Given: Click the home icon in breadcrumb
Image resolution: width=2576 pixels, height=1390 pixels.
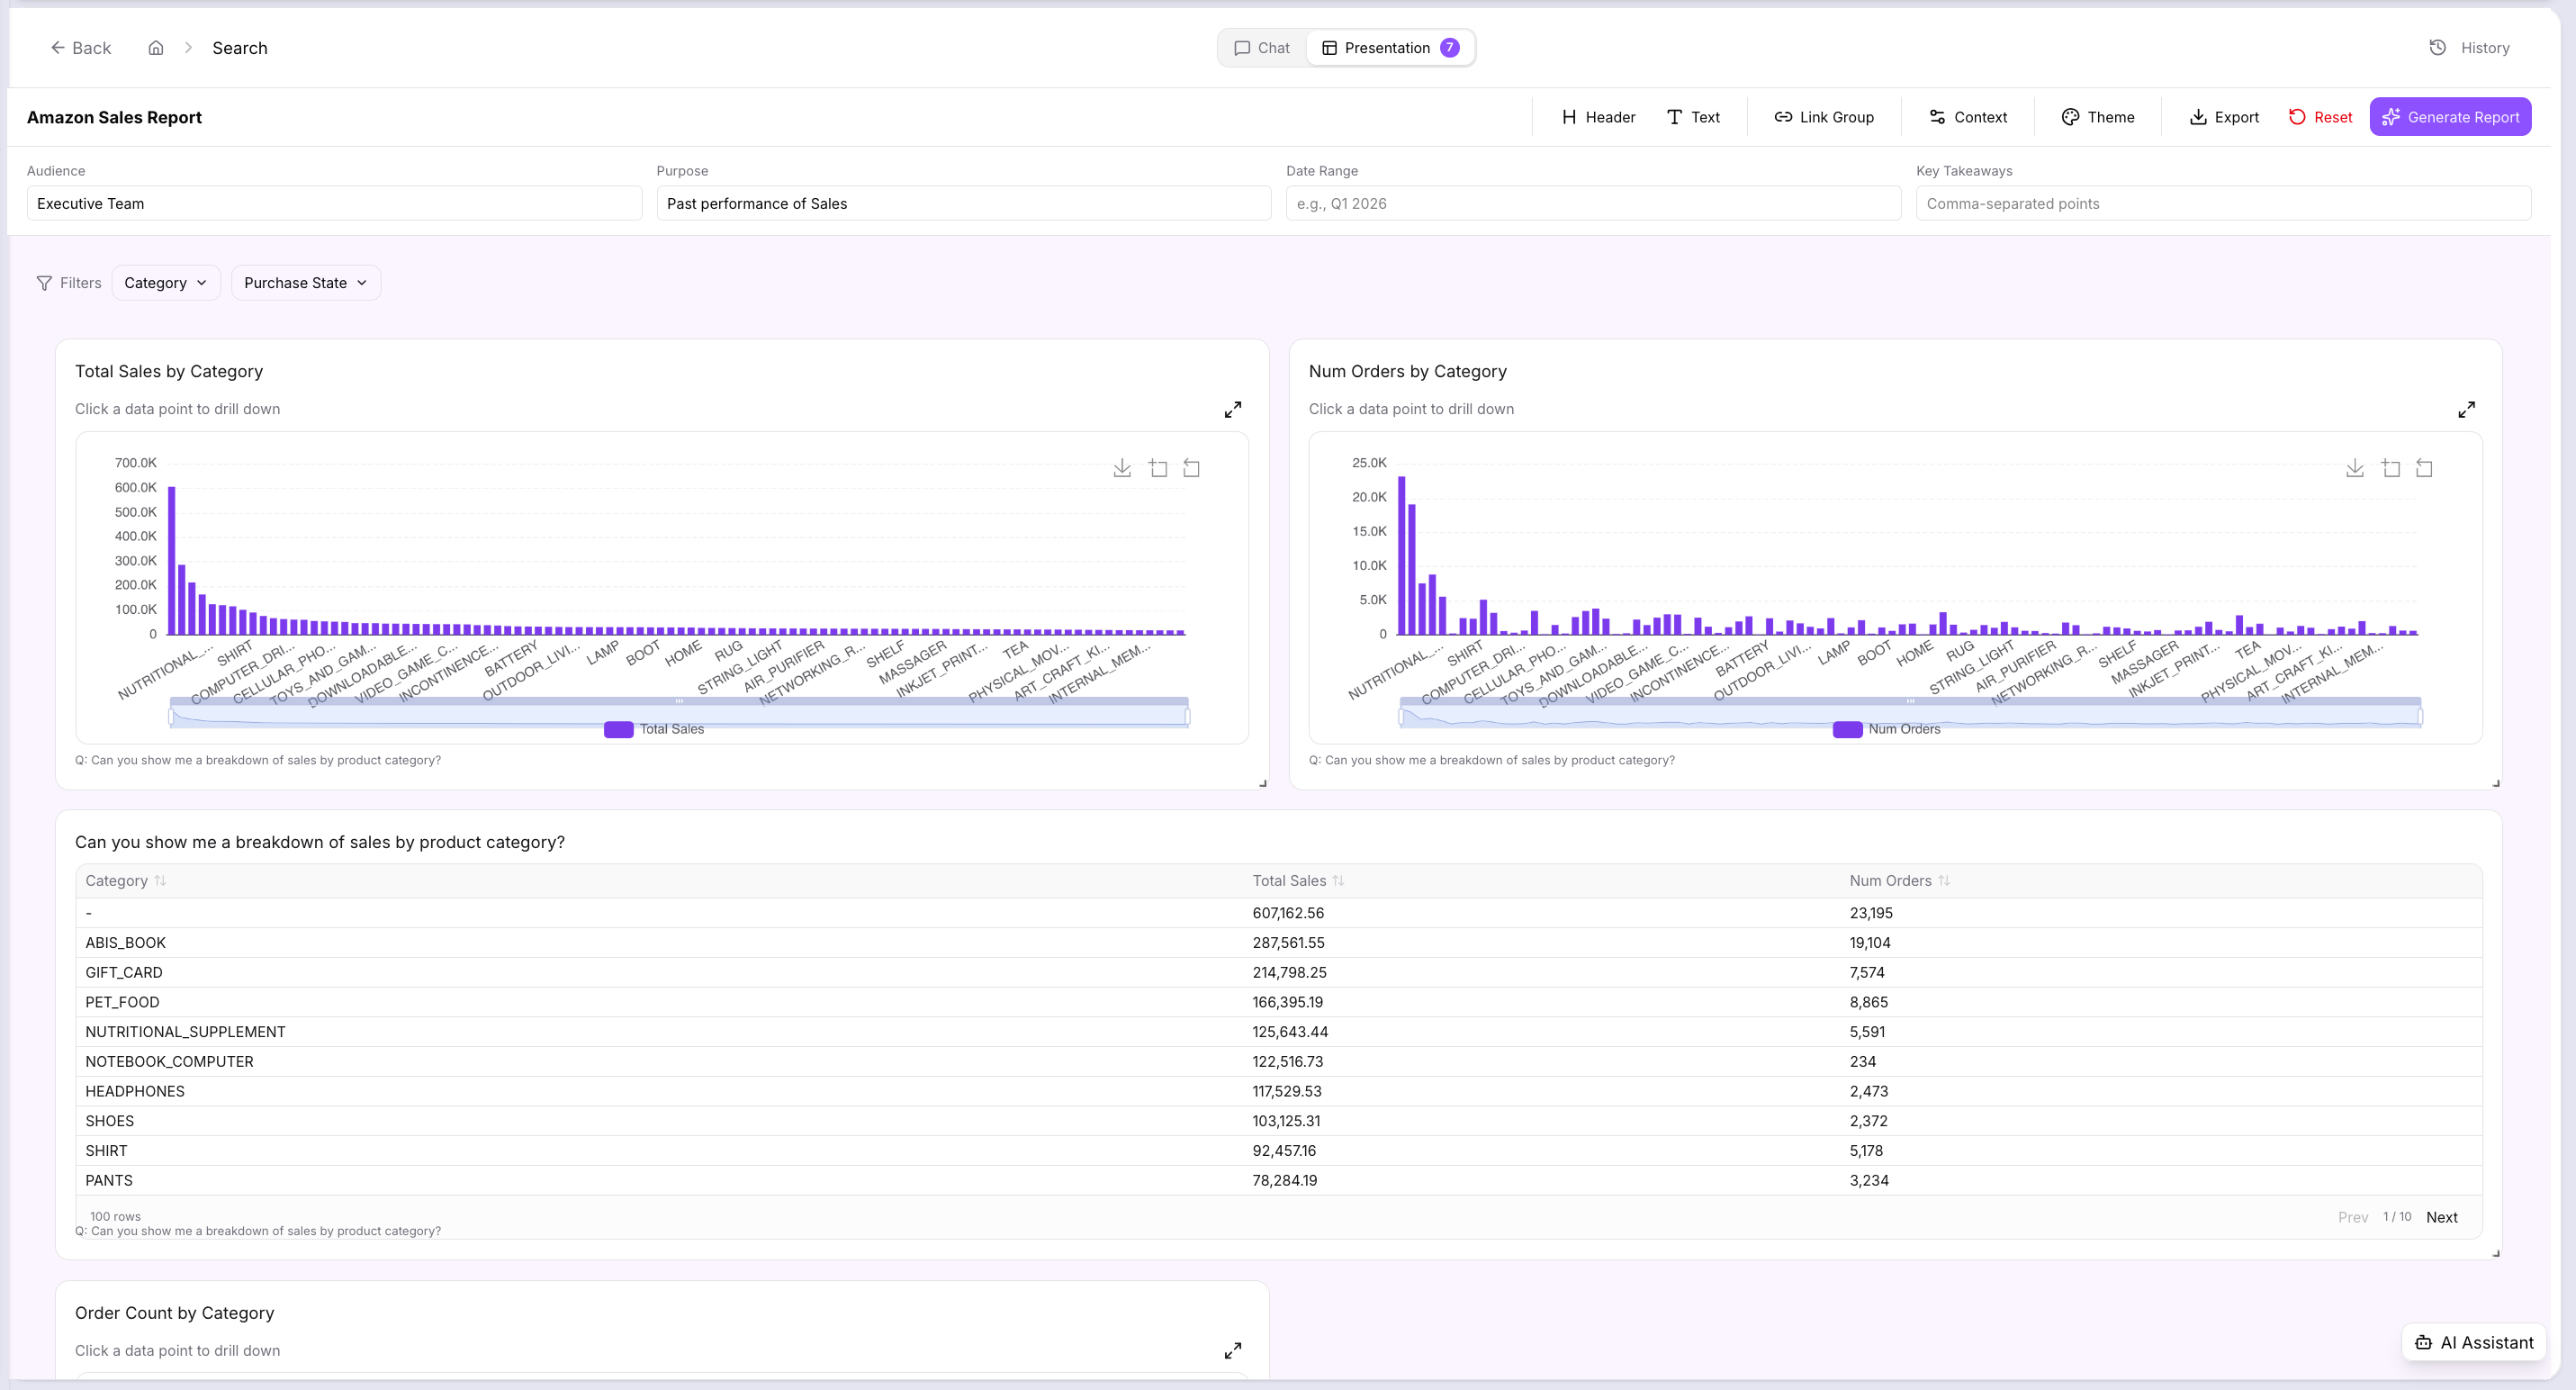Looking at the screenshot, I should tap(156, 48).
